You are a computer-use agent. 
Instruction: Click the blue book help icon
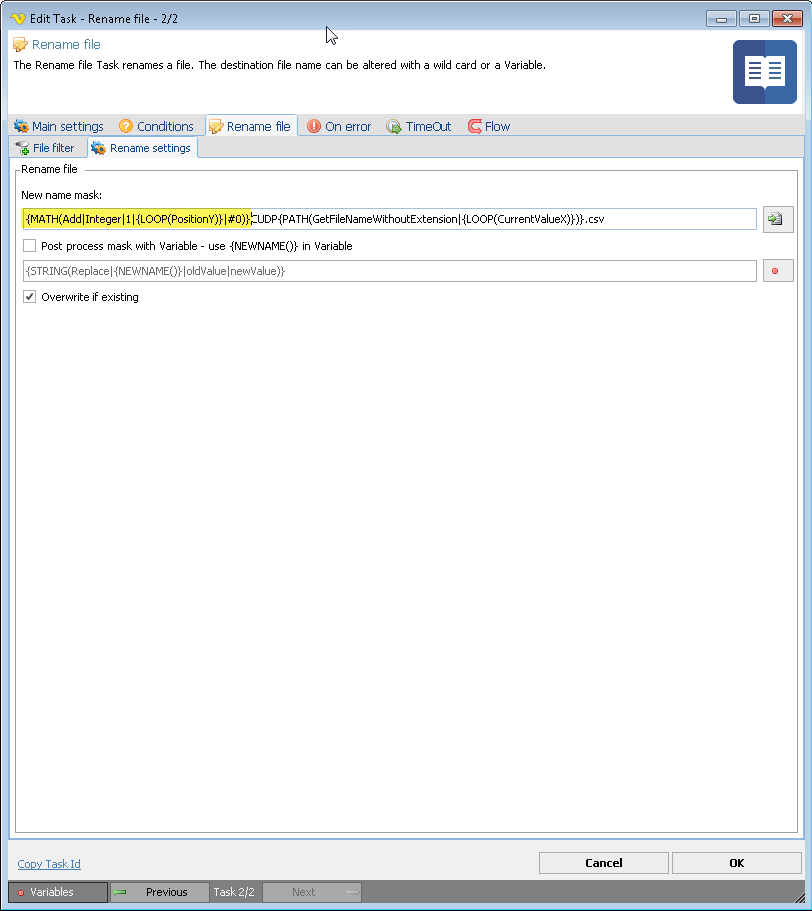[764, 72]
